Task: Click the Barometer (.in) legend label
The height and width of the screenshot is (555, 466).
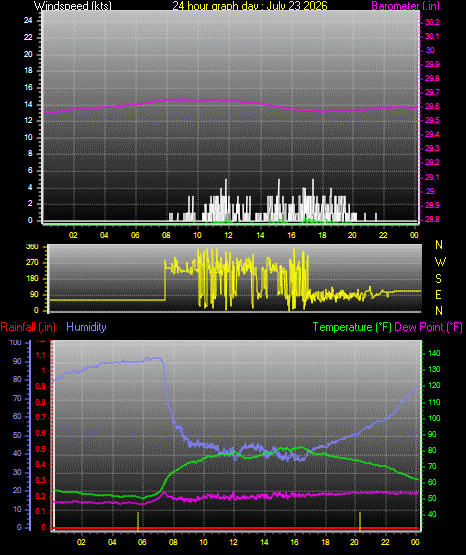Action: point(405,6)
